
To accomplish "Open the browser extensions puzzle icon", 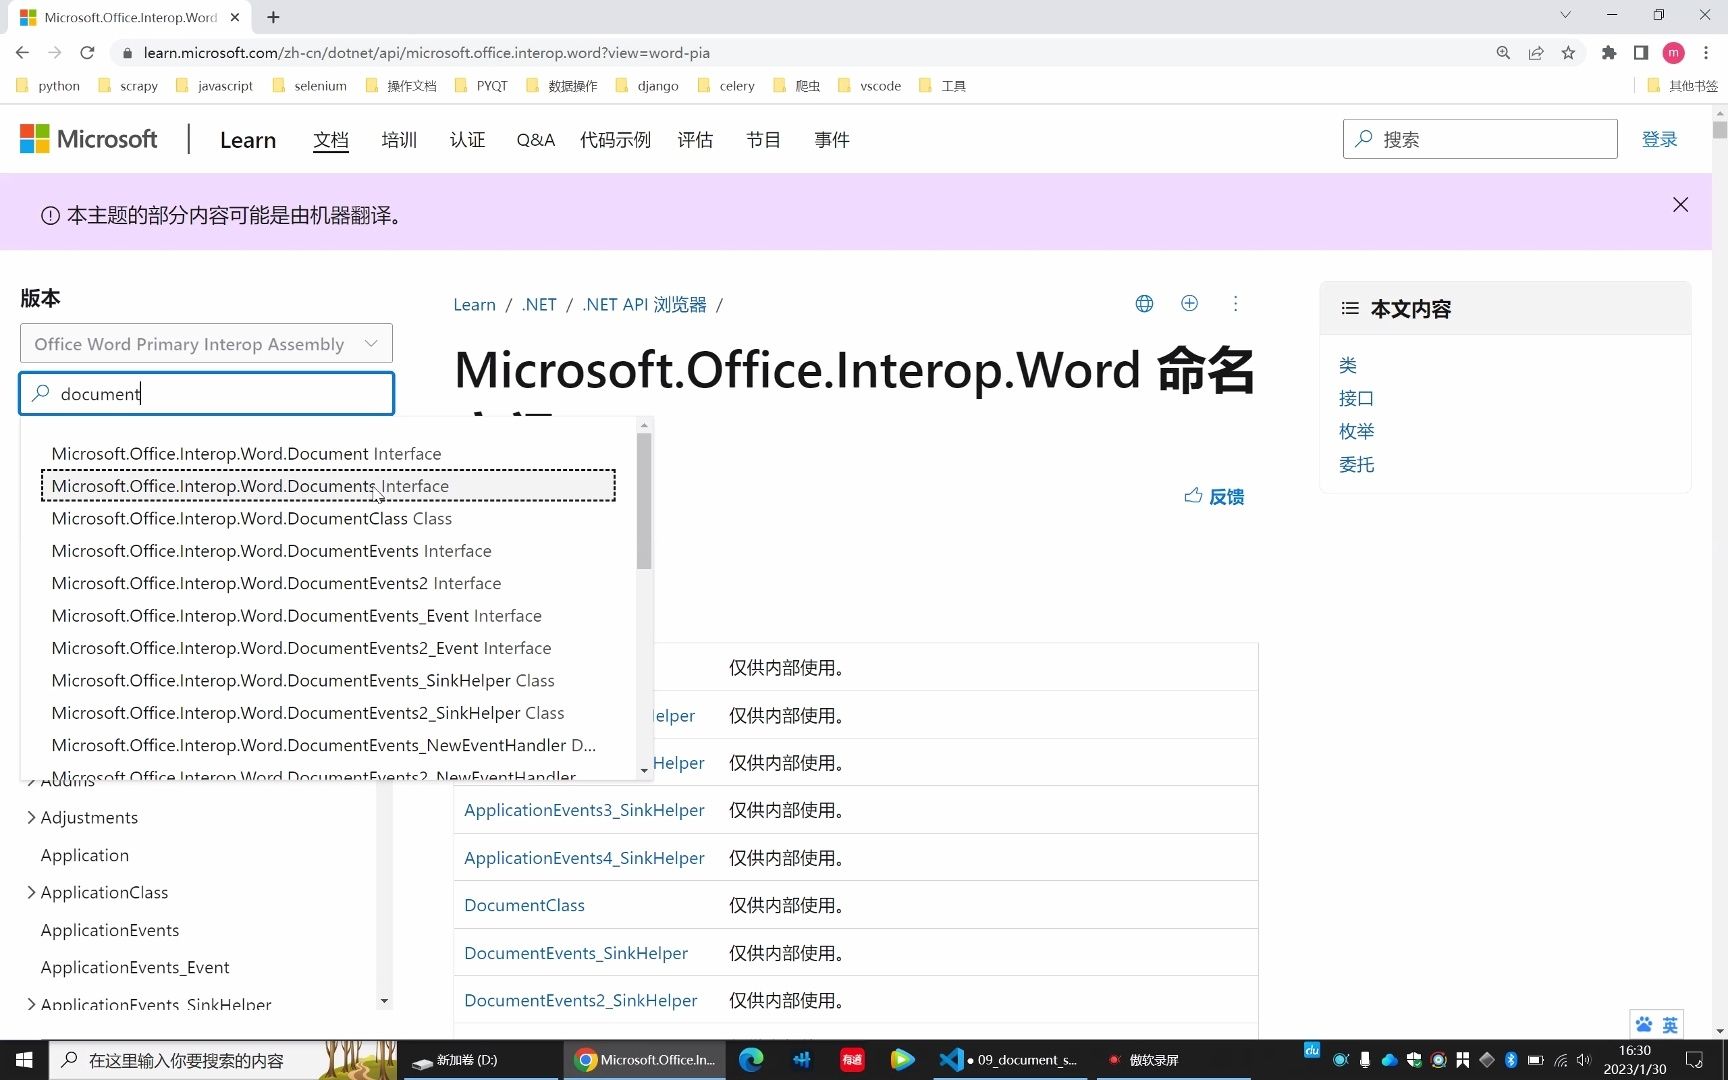I will pyautogui.click(x=1609, y=53).
